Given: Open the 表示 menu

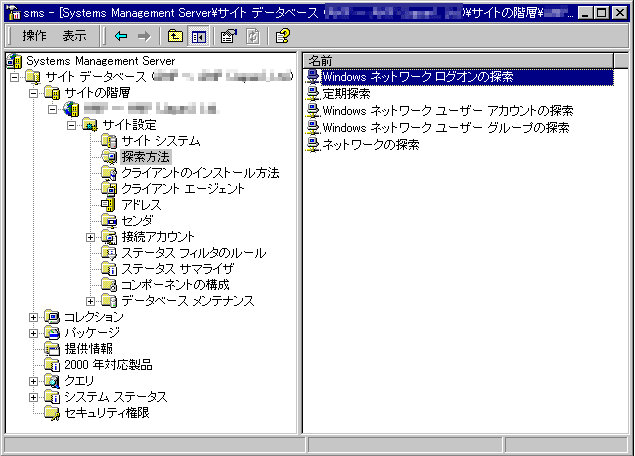Looking at the screenshot, I should 74,36.
